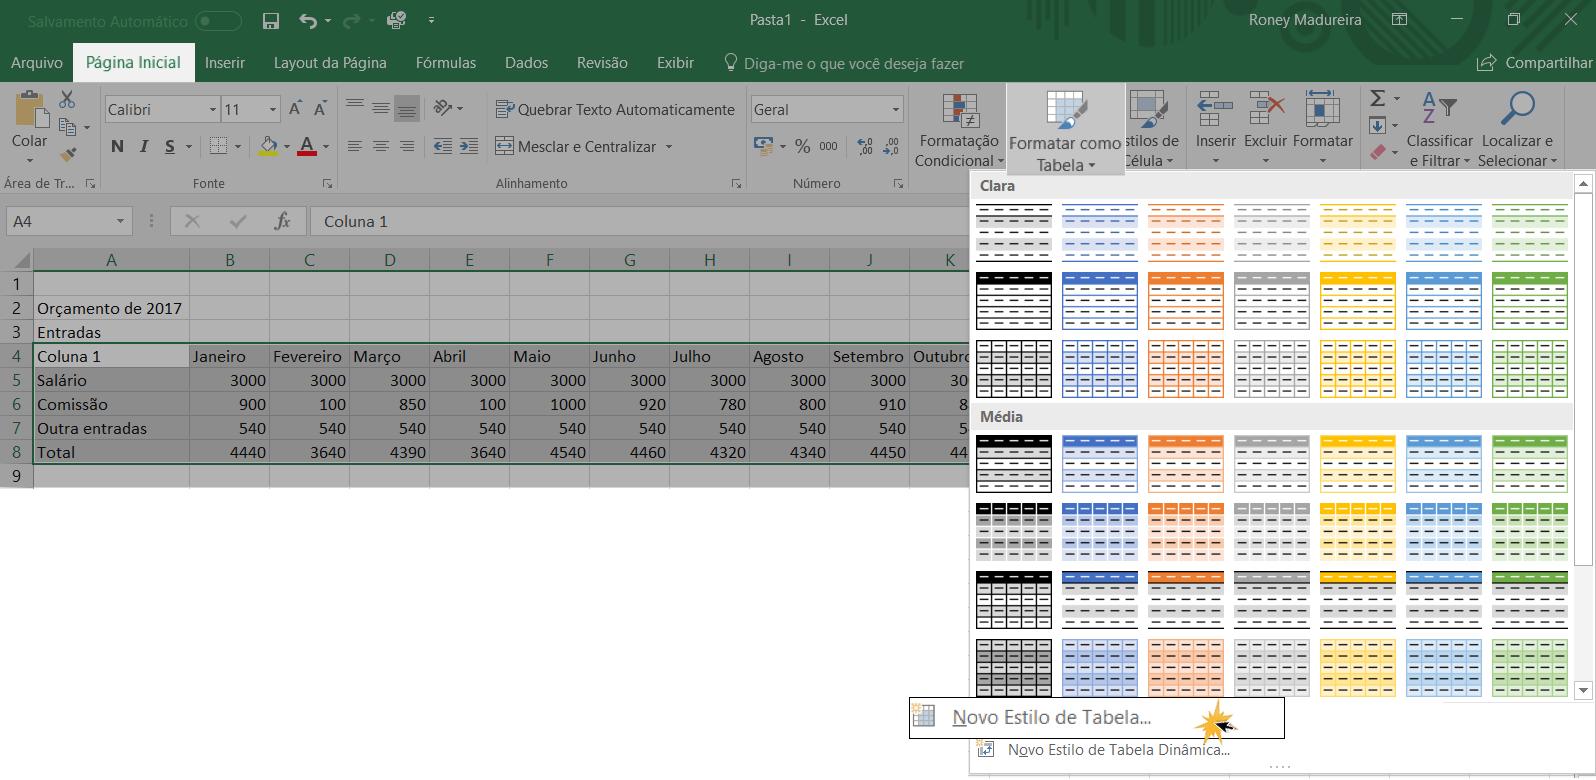This screenshot has height=780, width=1596.
Task: Open the font size 11 dropdown
Action: click(273, 109)
